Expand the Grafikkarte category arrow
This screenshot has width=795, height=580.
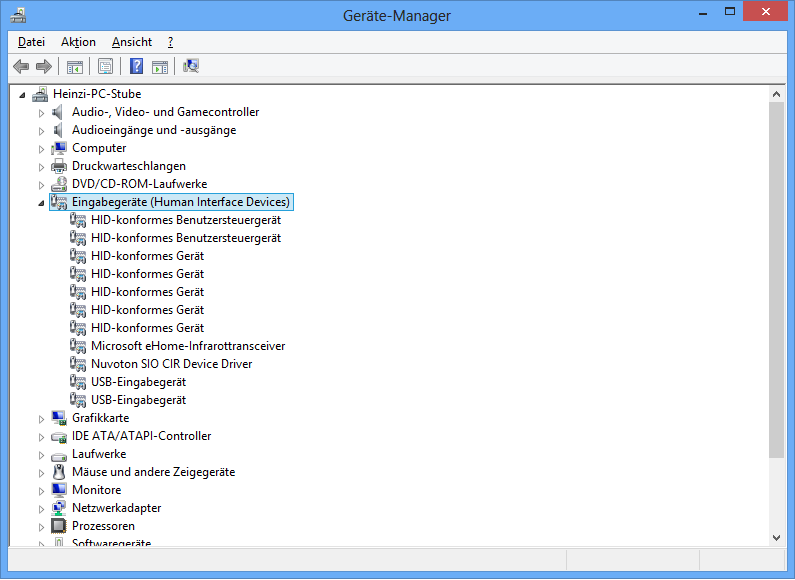pos(41,419)
